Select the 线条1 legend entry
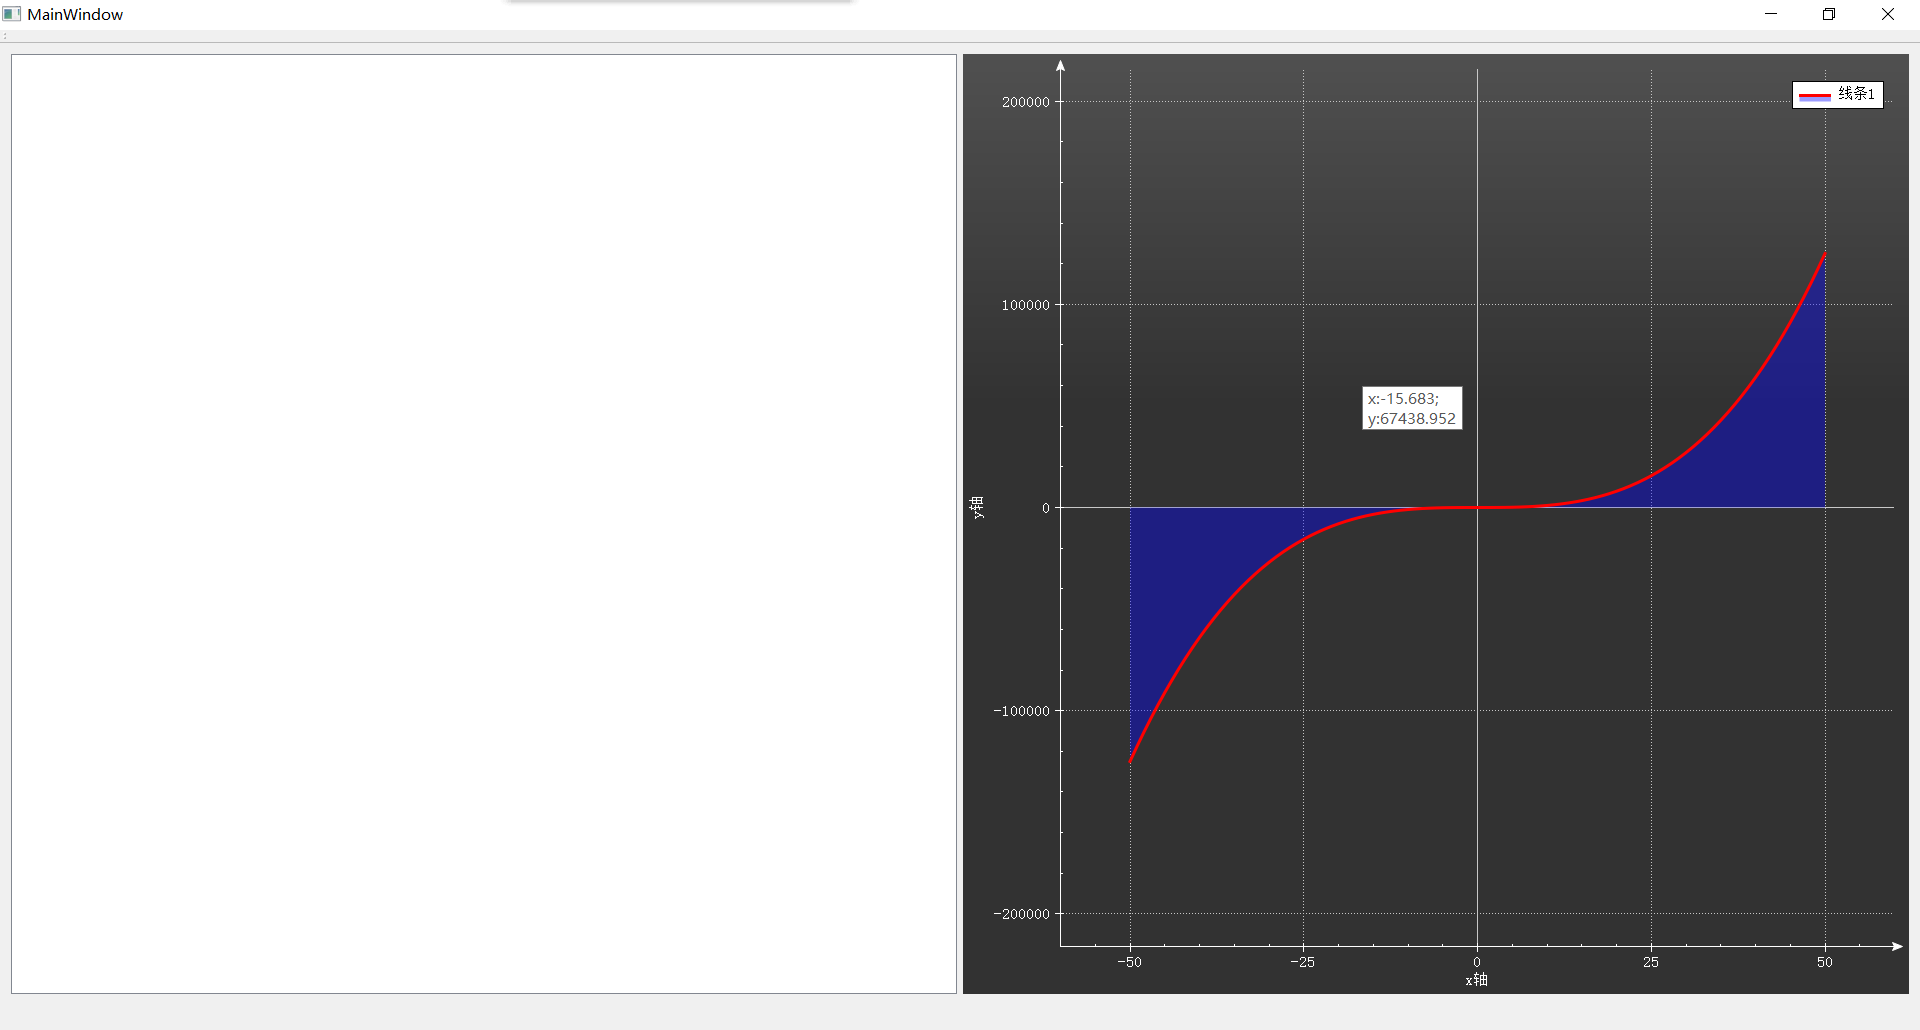Viewport: 1920px width, 1030px height. pyautogui.click(x=1856, y=93)
